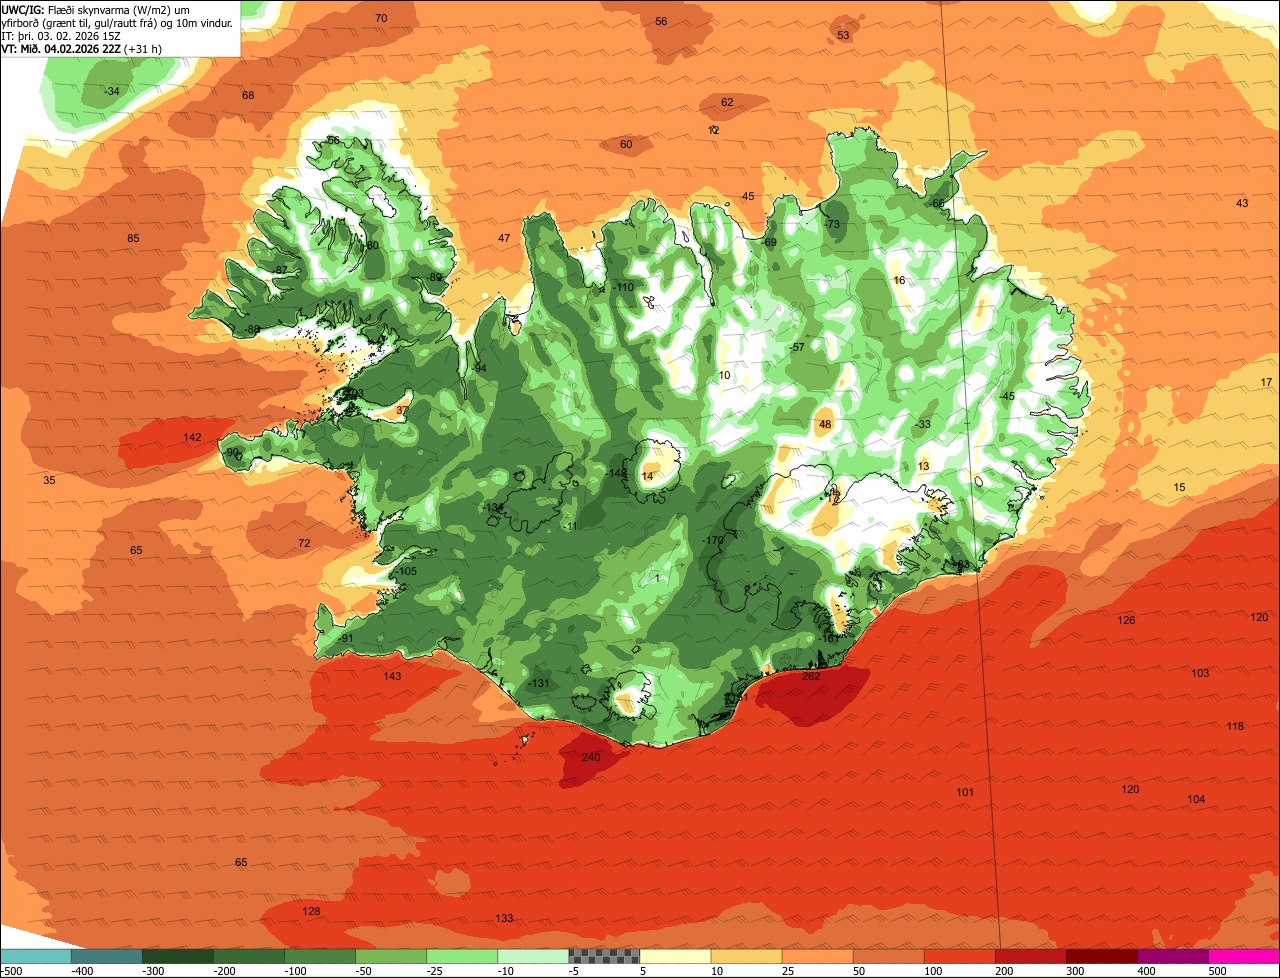This screenshot has height=978, width=1280.
Task: Click the checkered legend swatch labeled -5
Action: pos(604,956)
